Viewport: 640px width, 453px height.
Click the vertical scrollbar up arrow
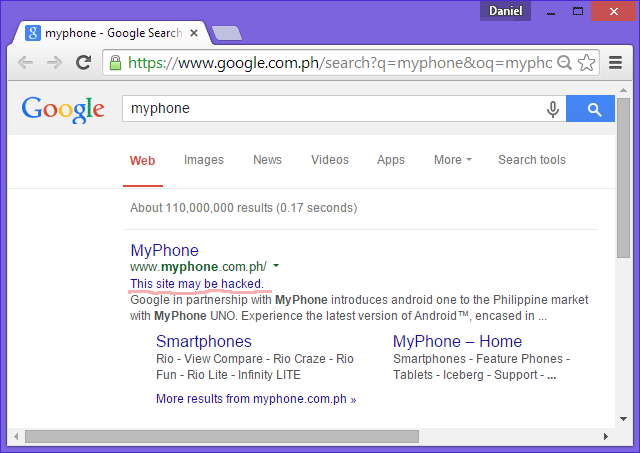pyautogui.click(x=623, y=90)
